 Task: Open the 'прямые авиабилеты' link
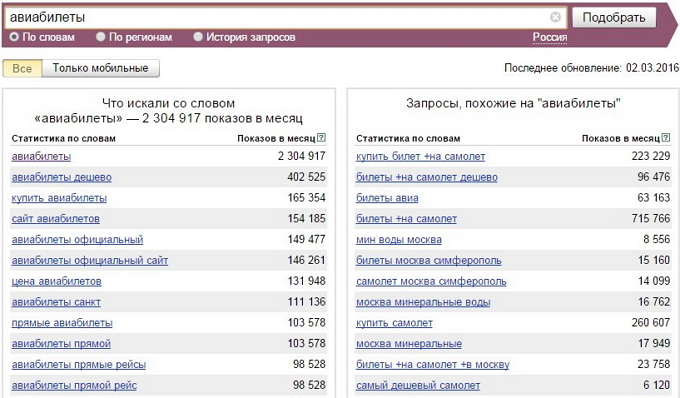(x=62, y=323)
